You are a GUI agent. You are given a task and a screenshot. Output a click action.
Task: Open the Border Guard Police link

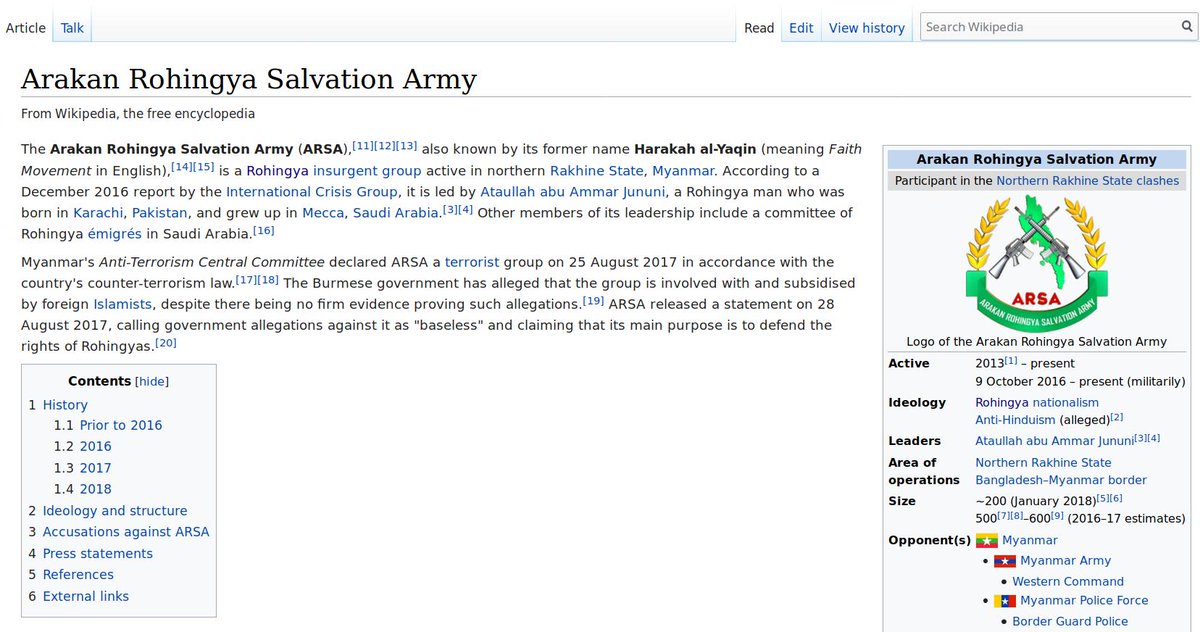[1070, 621]
